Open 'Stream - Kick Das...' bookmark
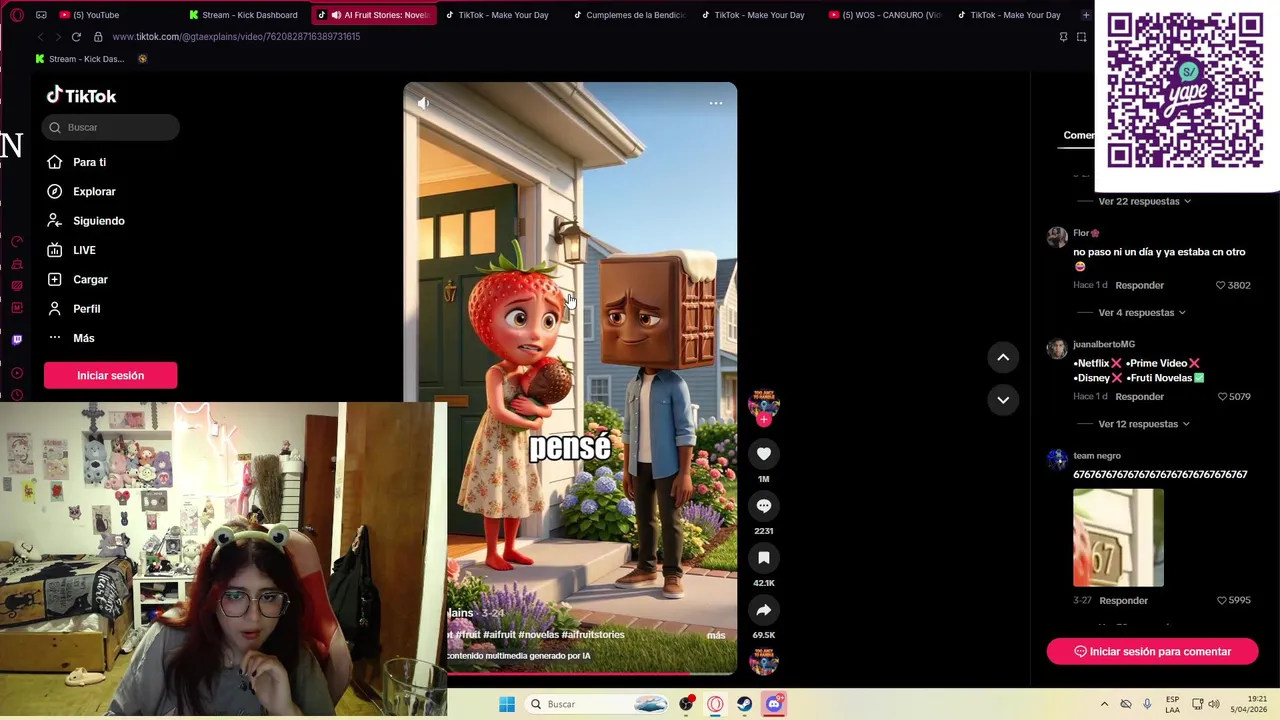Image resolution: width=1280 pixels, height=720 pixels. pos(80,59)
